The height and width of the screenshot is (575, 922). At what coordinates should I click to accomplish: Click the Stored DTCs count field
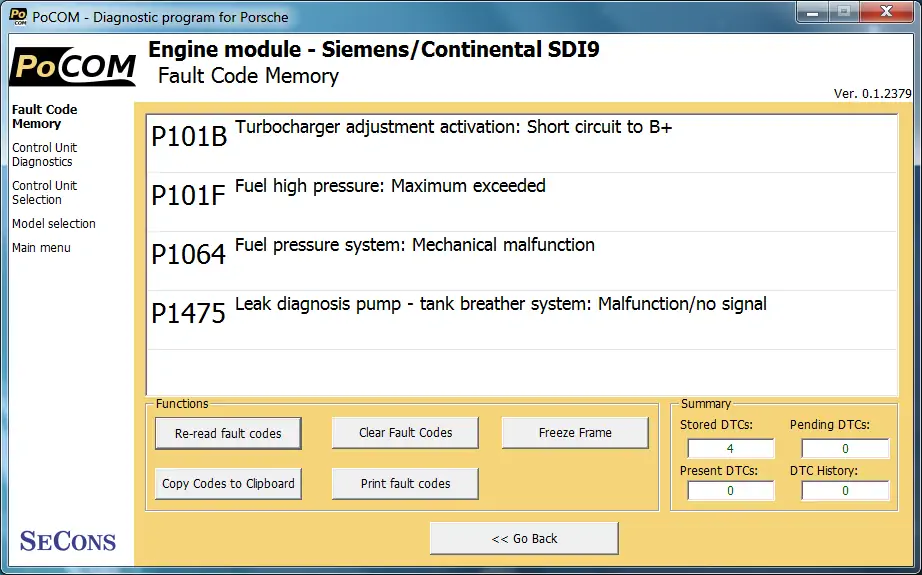coord(730,449)
